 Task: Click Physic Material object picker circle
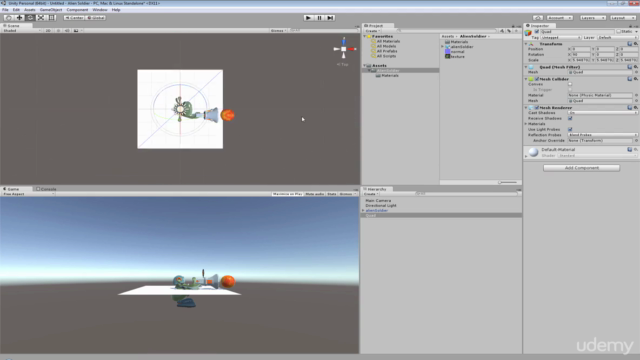[636, 95]
